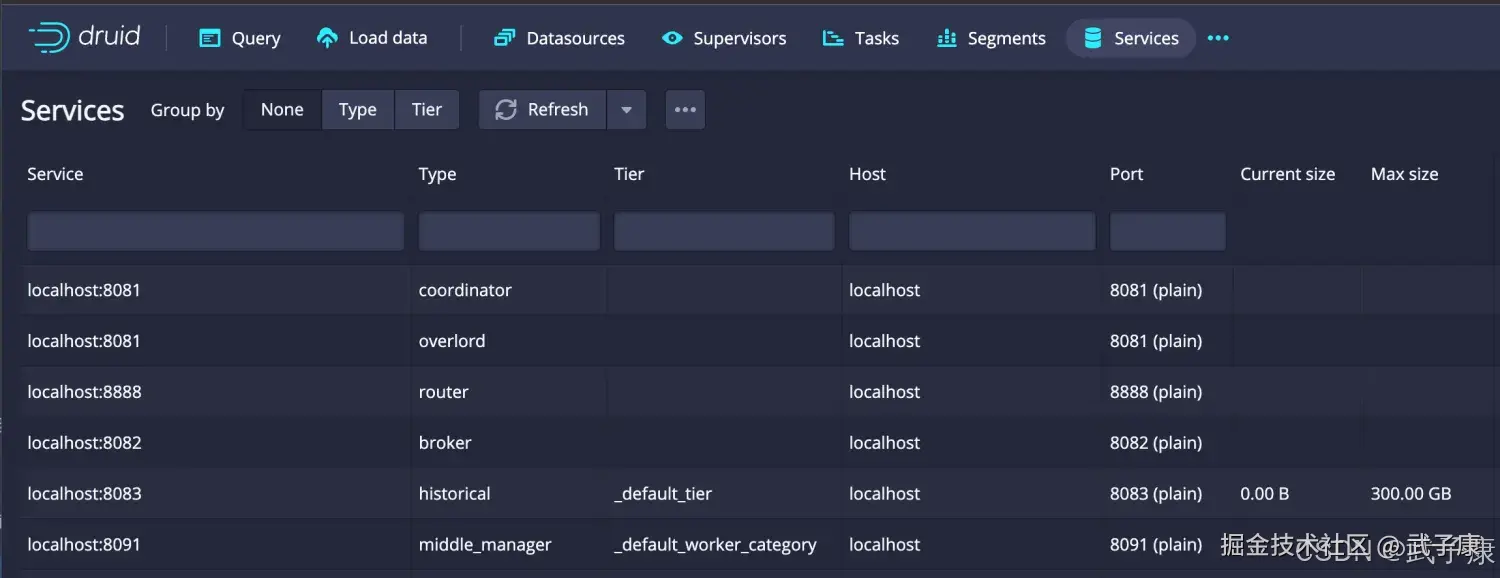Click the Services database icon
Image resolution: width=1500 pixels, height=578 pixels.
[1094, 39]
